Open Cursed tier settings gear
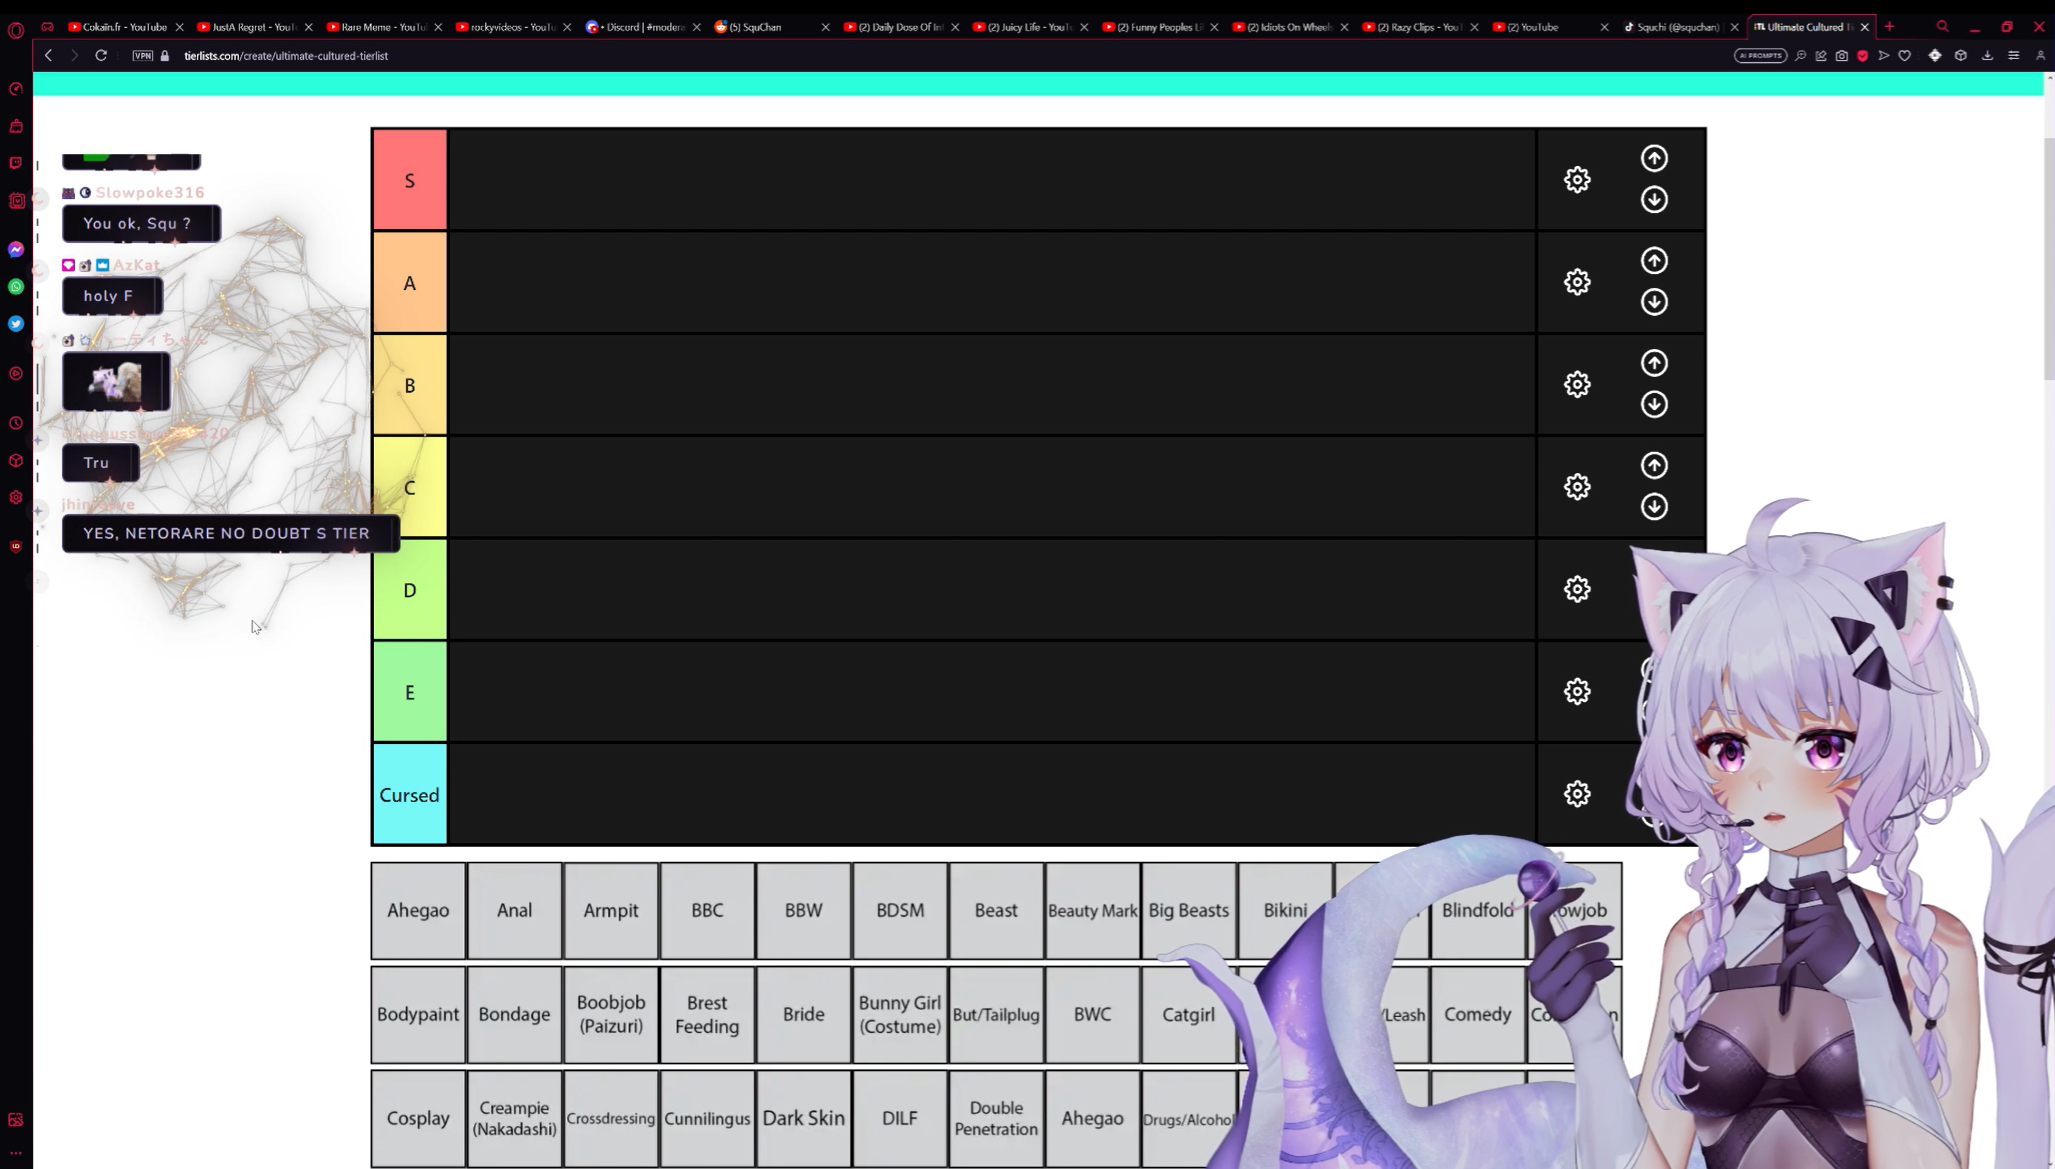 1577,794
